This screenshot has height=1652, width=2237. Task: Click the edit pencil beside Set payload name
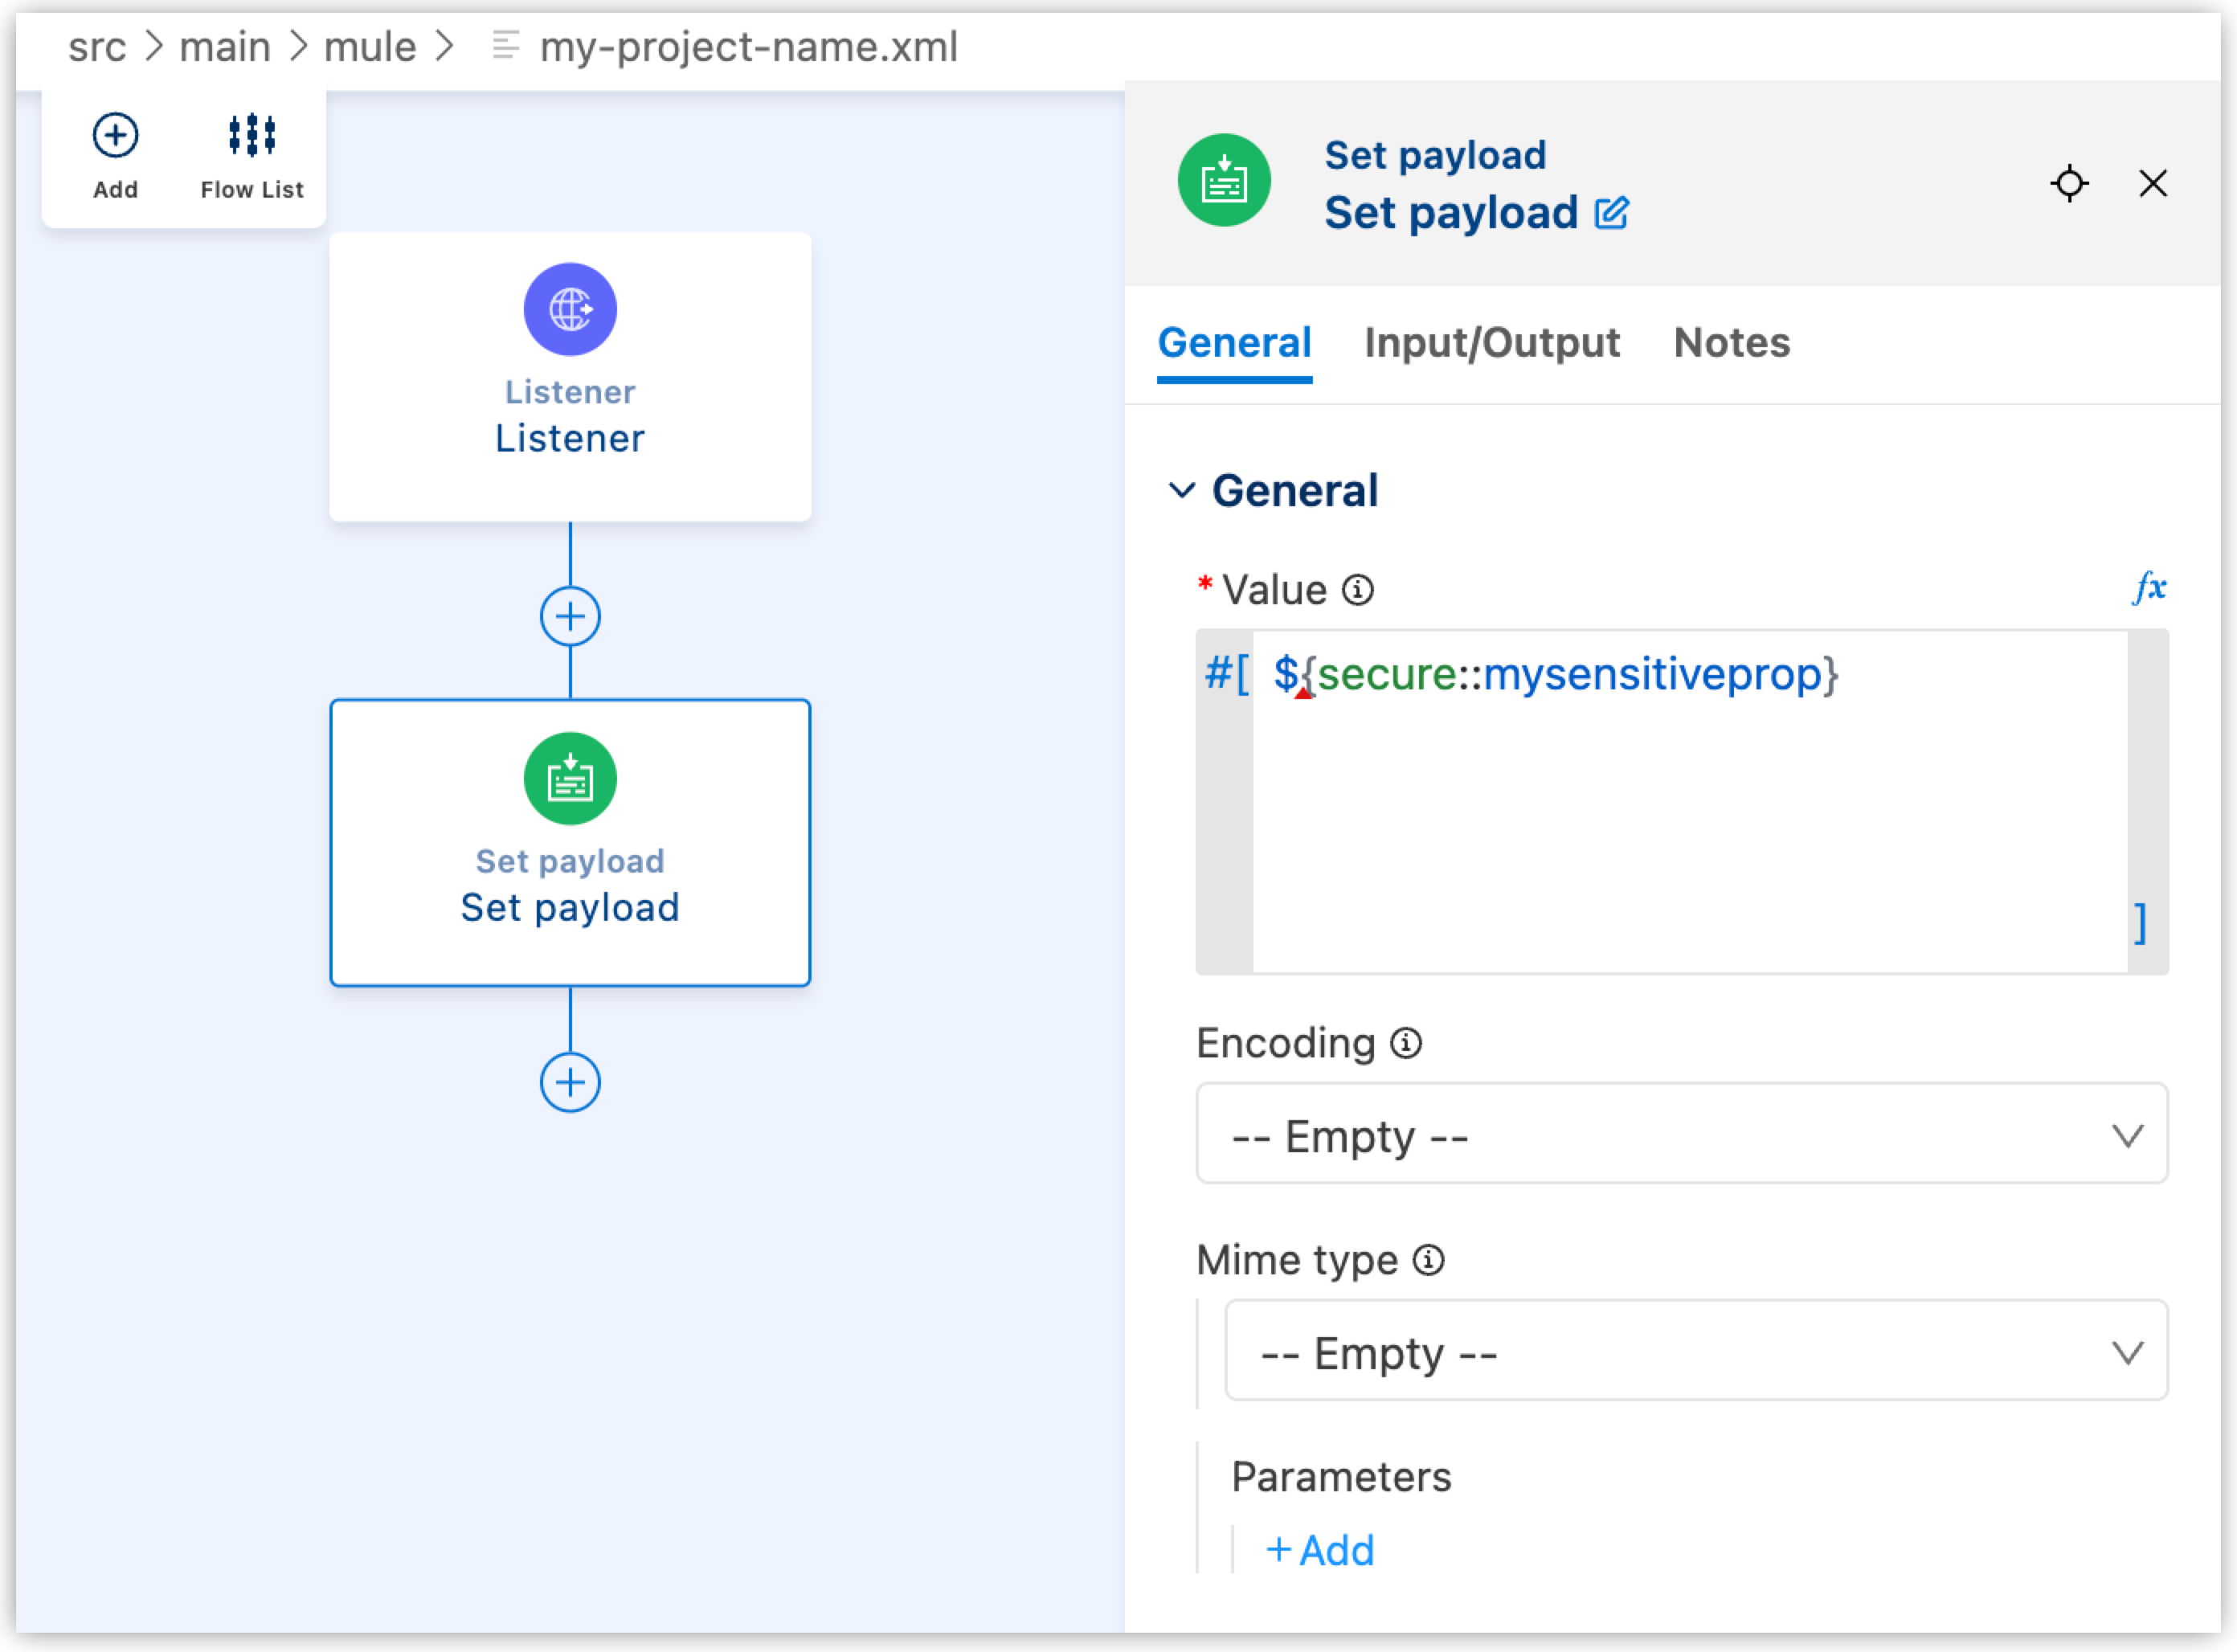point(1612,213)
